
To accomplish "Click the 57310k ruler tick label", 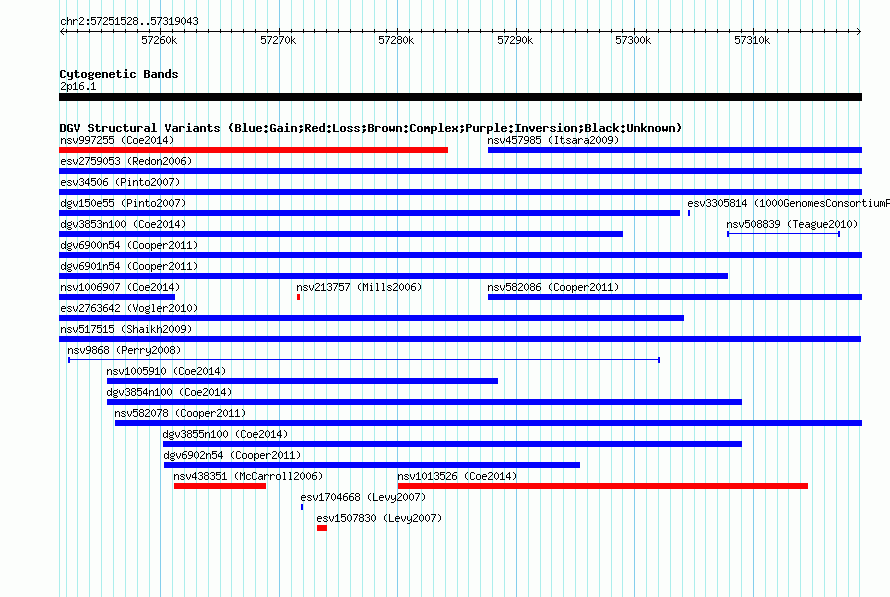I will (x=752, y=40).
